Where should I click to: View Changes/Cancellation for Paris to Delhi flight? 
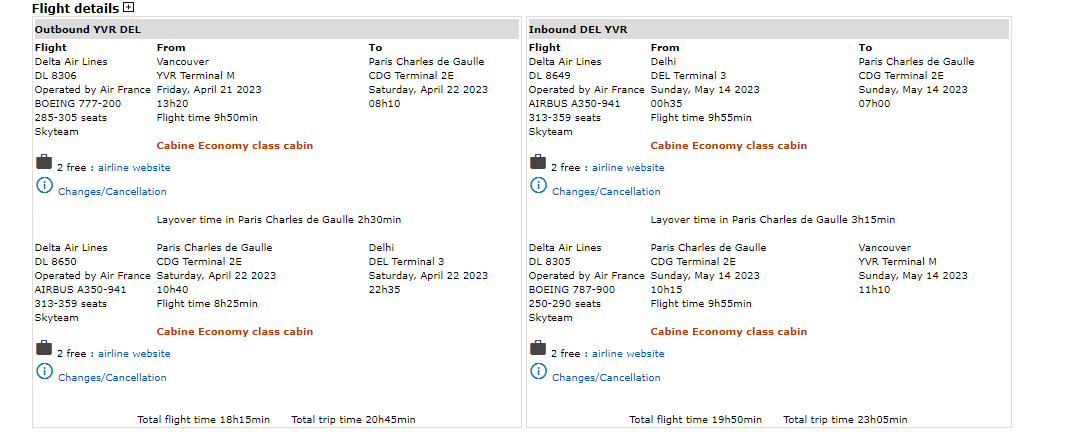[112, 378]
